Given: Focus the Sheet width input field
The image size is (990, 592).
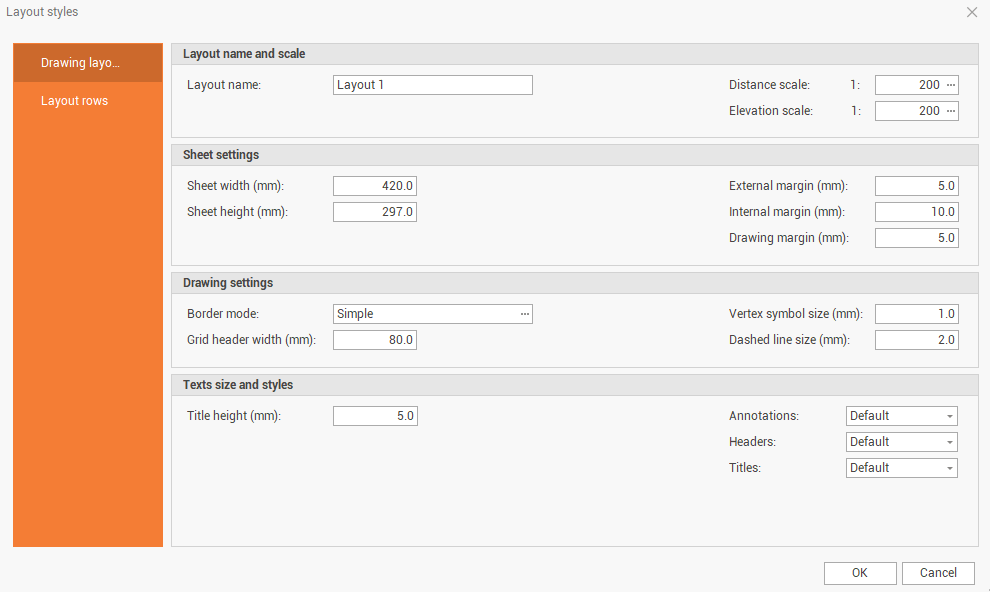Looking at the screenshot, I should [x=375, y=186].
